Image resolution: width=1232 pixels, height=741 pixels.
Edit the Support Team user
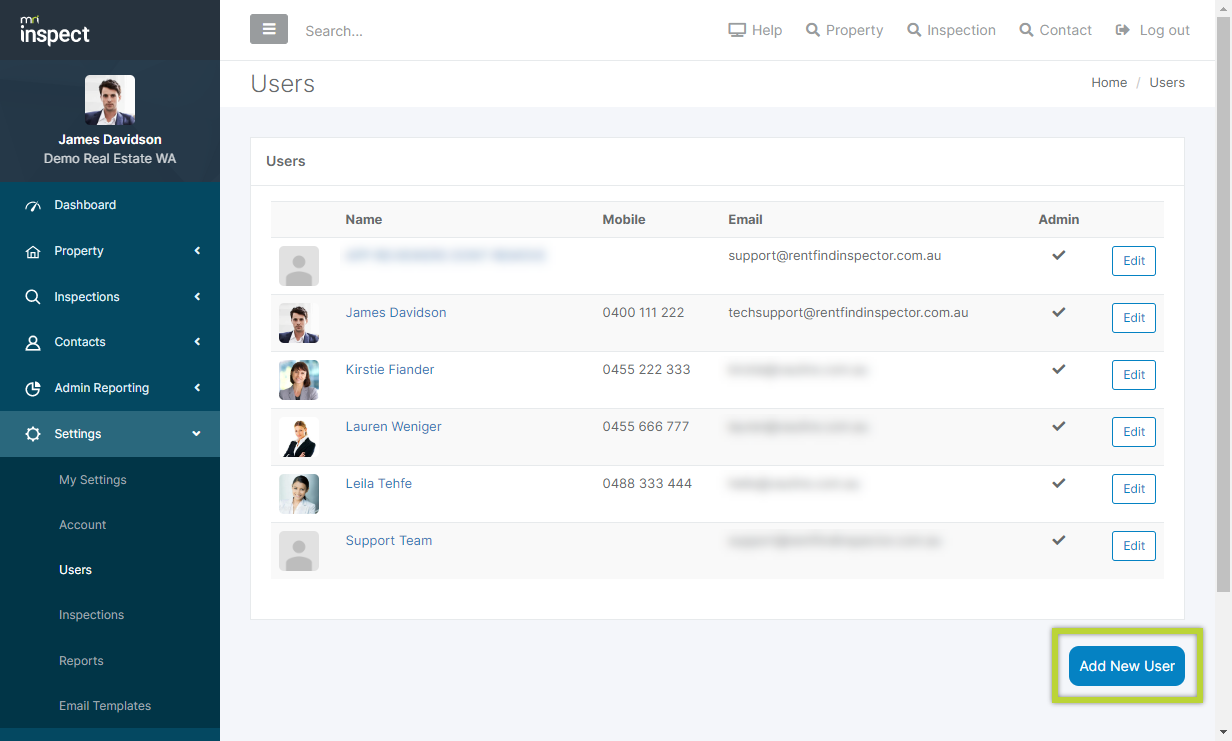pos(1134,546)
